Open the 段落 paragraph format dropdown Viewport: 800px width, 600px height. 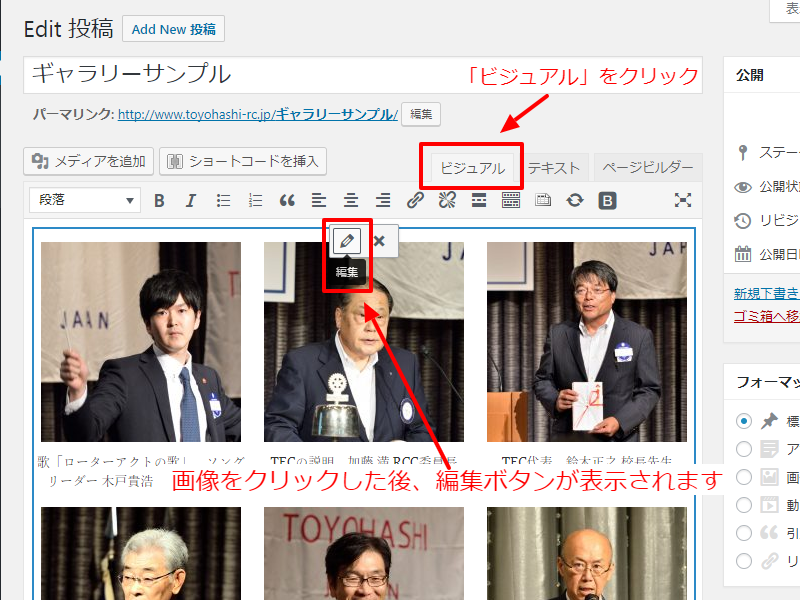(85, 200)
